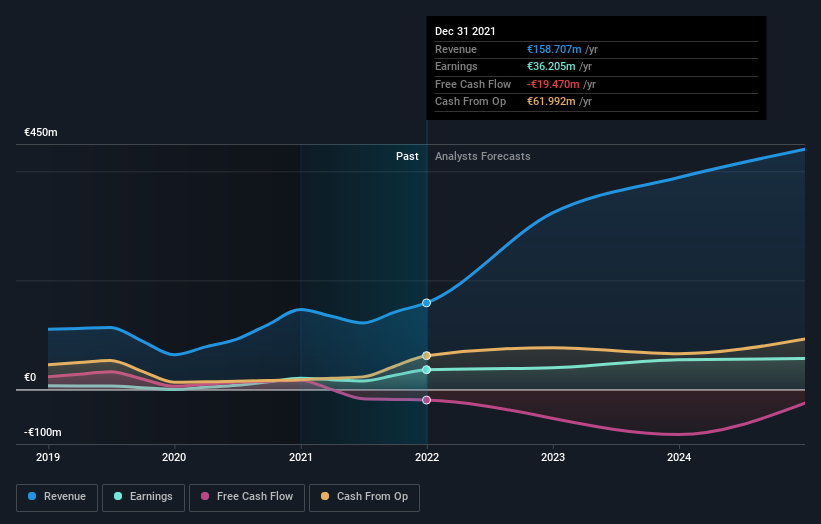The height and width of the screenshot is (524, 821).
Task: Click the 2024 x-axis label
Action: coord(679,458)
